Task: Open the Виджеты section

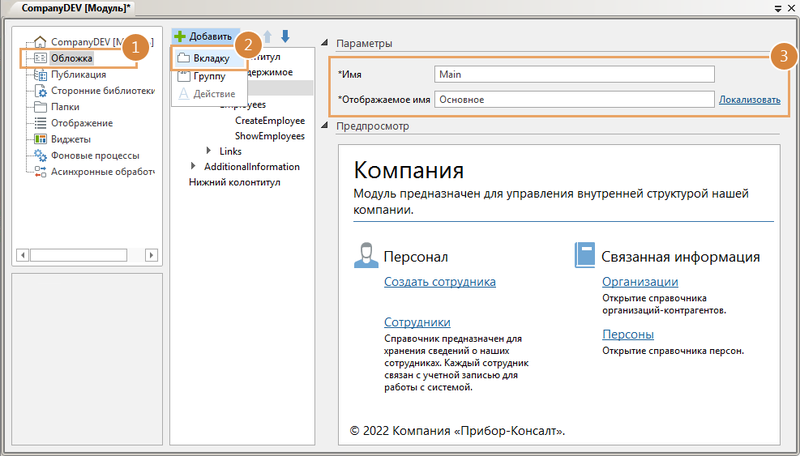Action: tap(70, 139)
